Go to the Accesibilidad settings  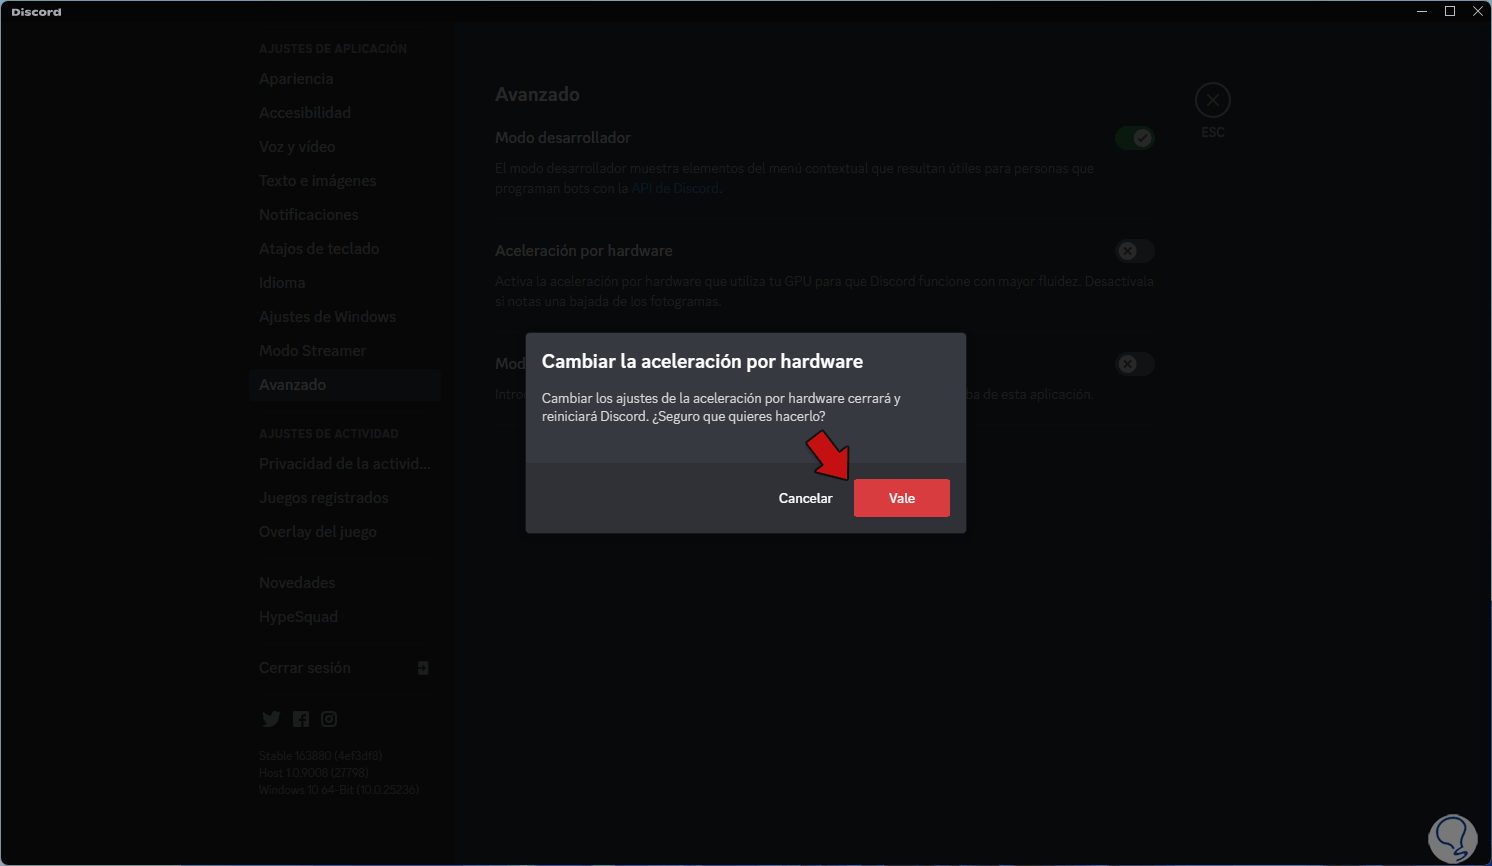[x=345, y=113]
